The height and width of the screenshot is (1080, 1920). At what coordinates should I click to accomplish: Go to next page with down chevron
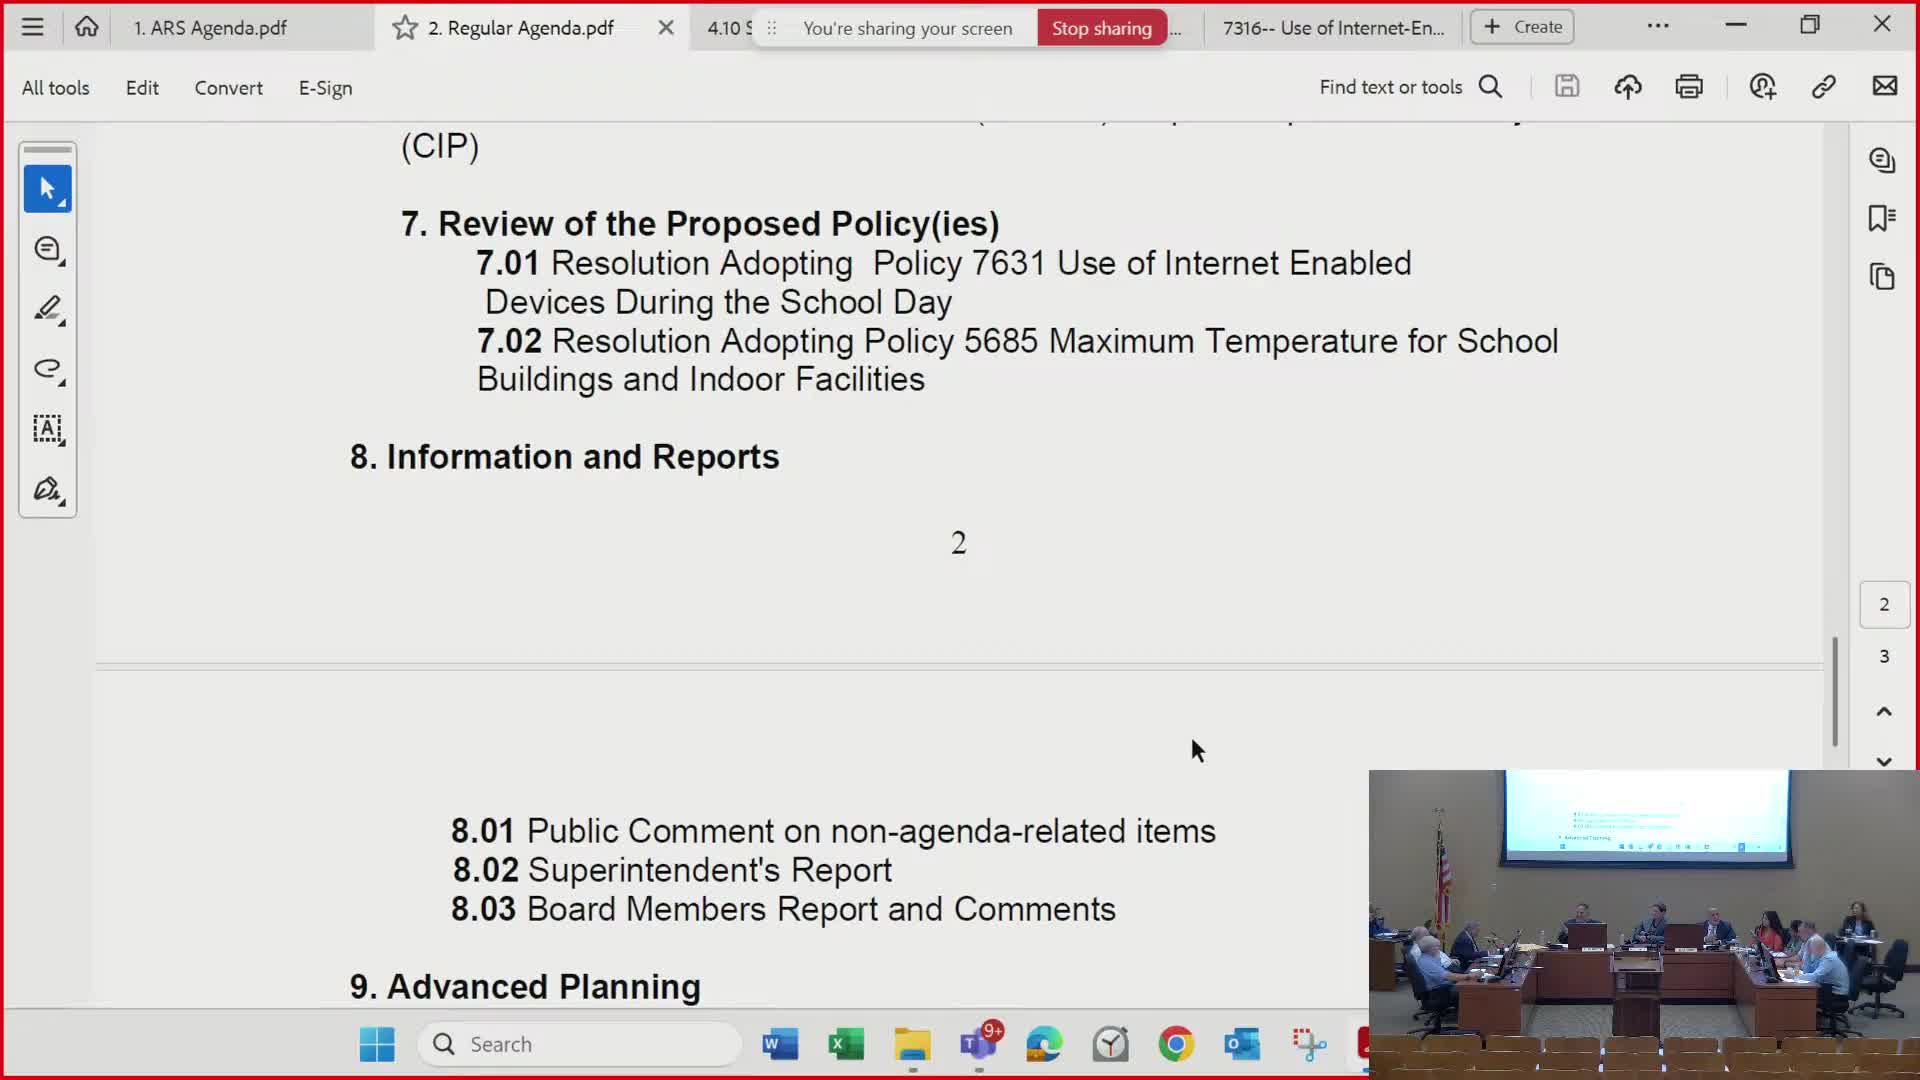point(1884,761)
